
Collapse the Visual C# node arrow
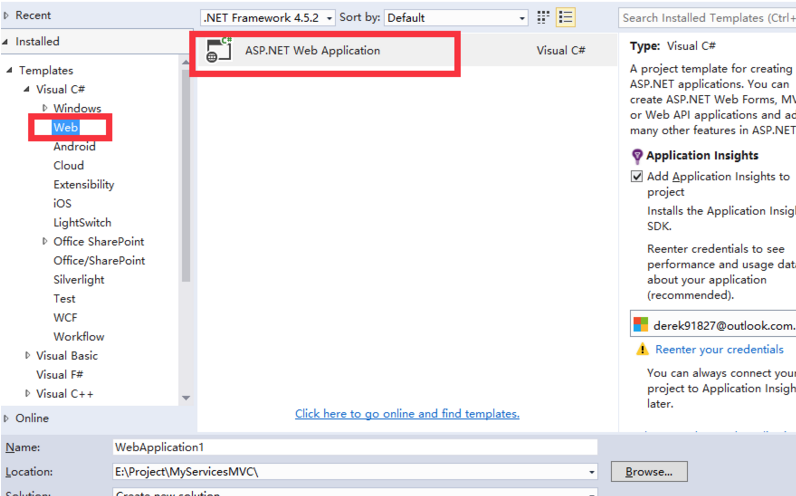(x=26, y=89)
